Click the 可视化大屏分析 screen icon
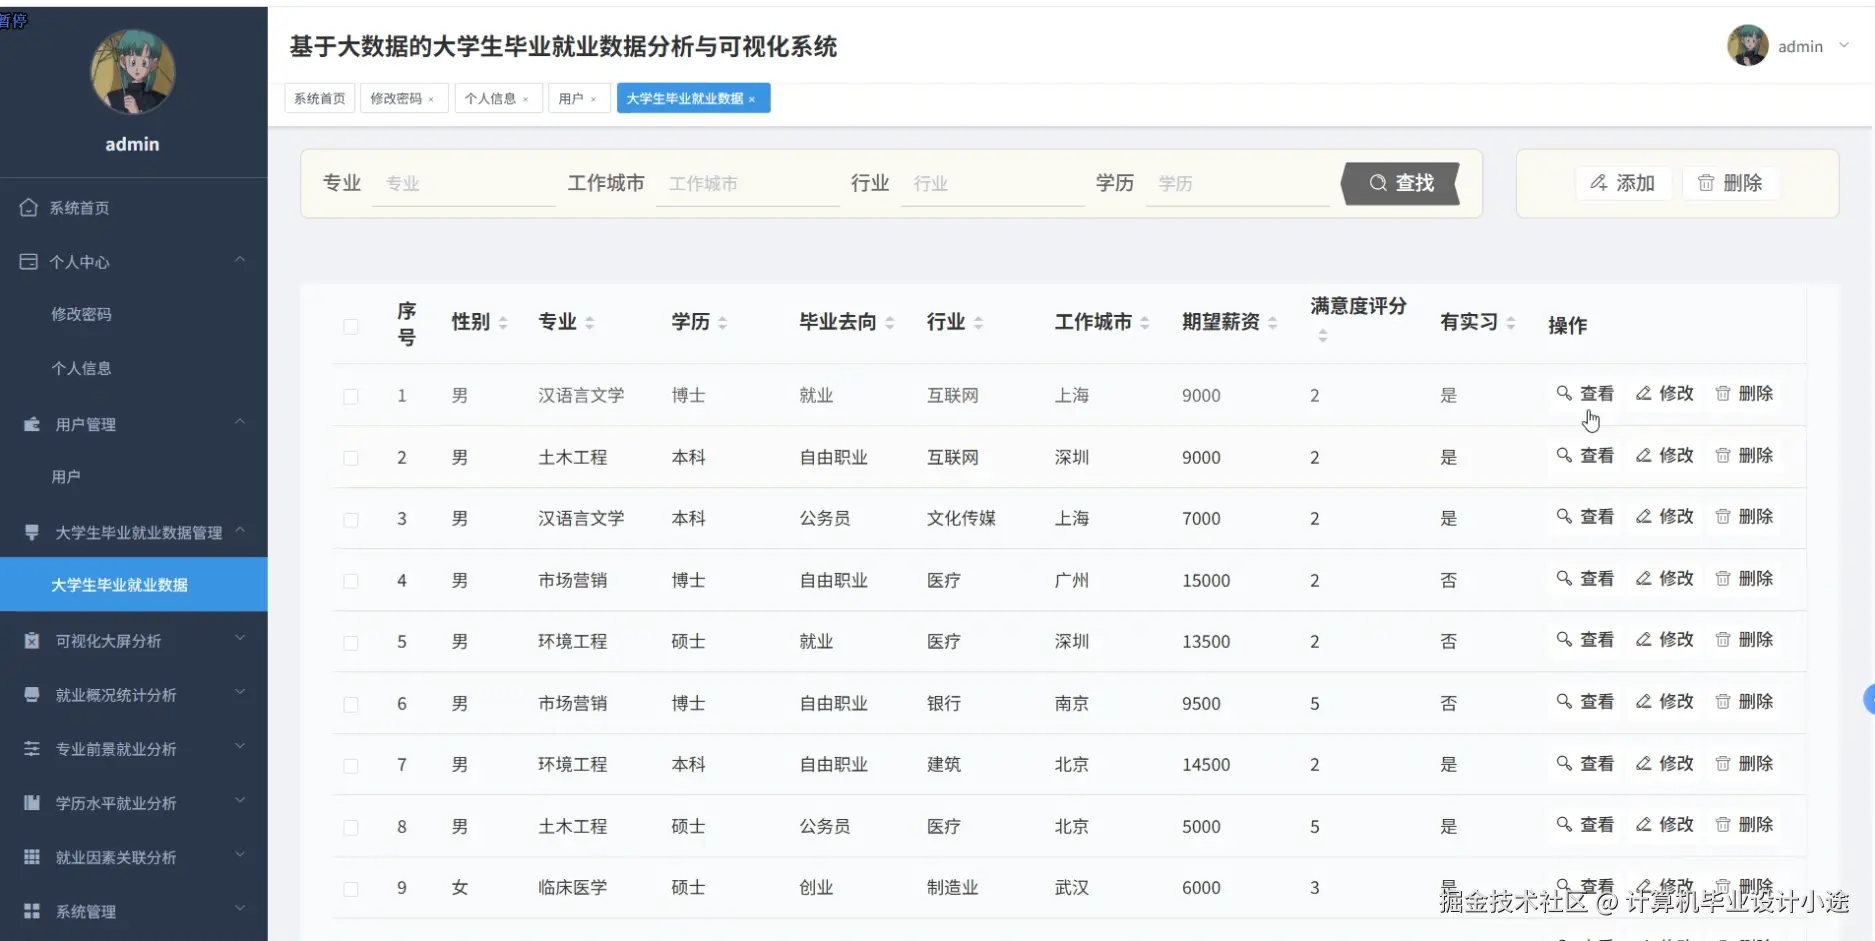Image resolution: width=1875 pixels, height=941 pixels. (x=30, y=639)
